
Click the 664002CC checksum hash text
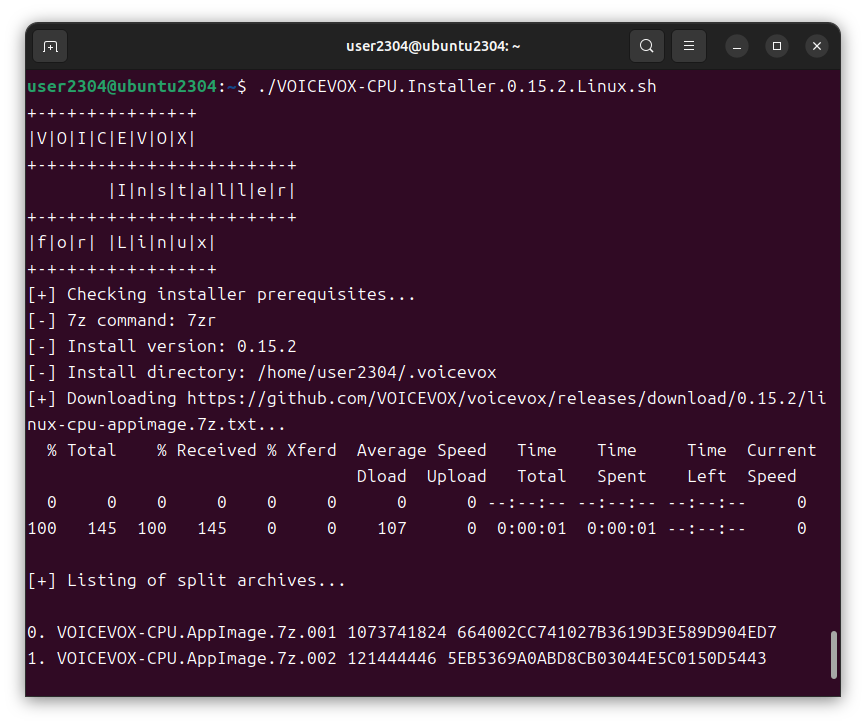pos(616,632)
